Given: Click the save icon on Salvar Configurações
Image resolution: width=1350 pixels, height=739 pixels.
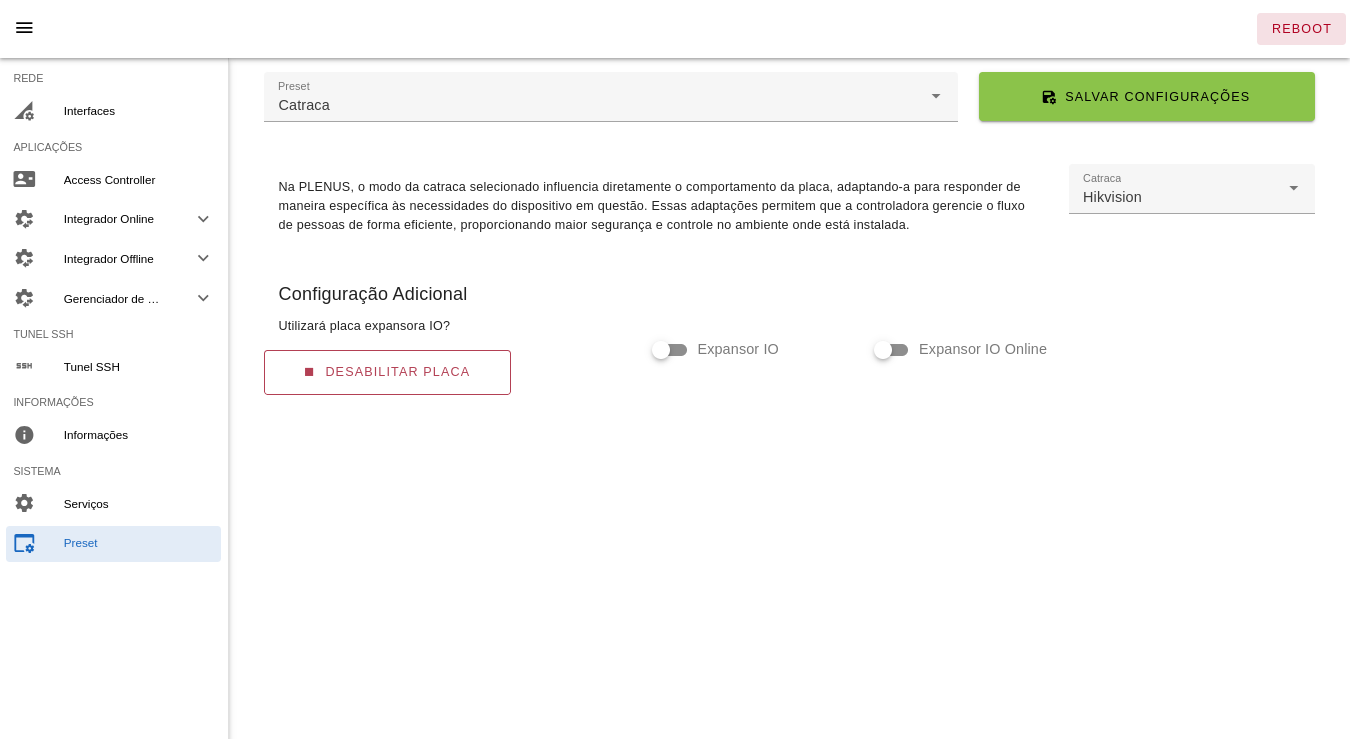Looking at the screenshot, I should pos(1049,97).
